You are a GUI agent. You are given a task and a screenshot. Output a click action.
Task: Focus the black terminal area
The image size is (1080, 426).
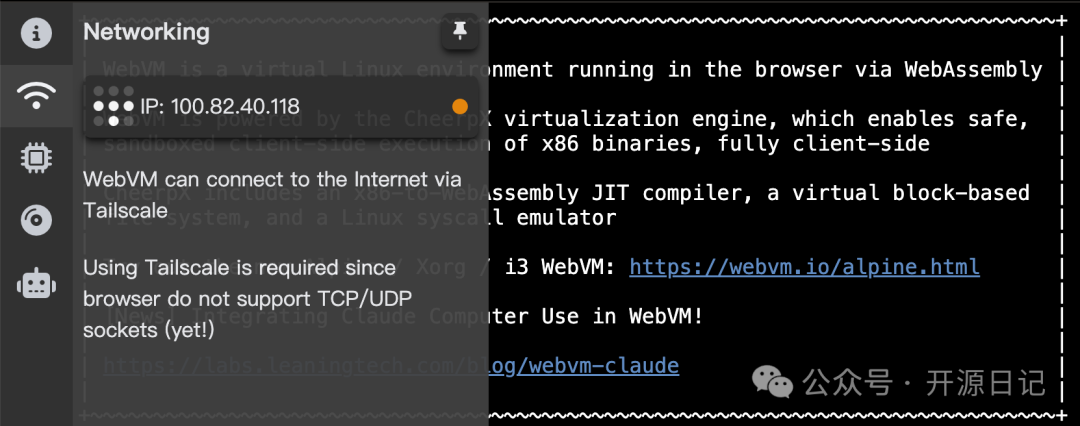point(778,214)
